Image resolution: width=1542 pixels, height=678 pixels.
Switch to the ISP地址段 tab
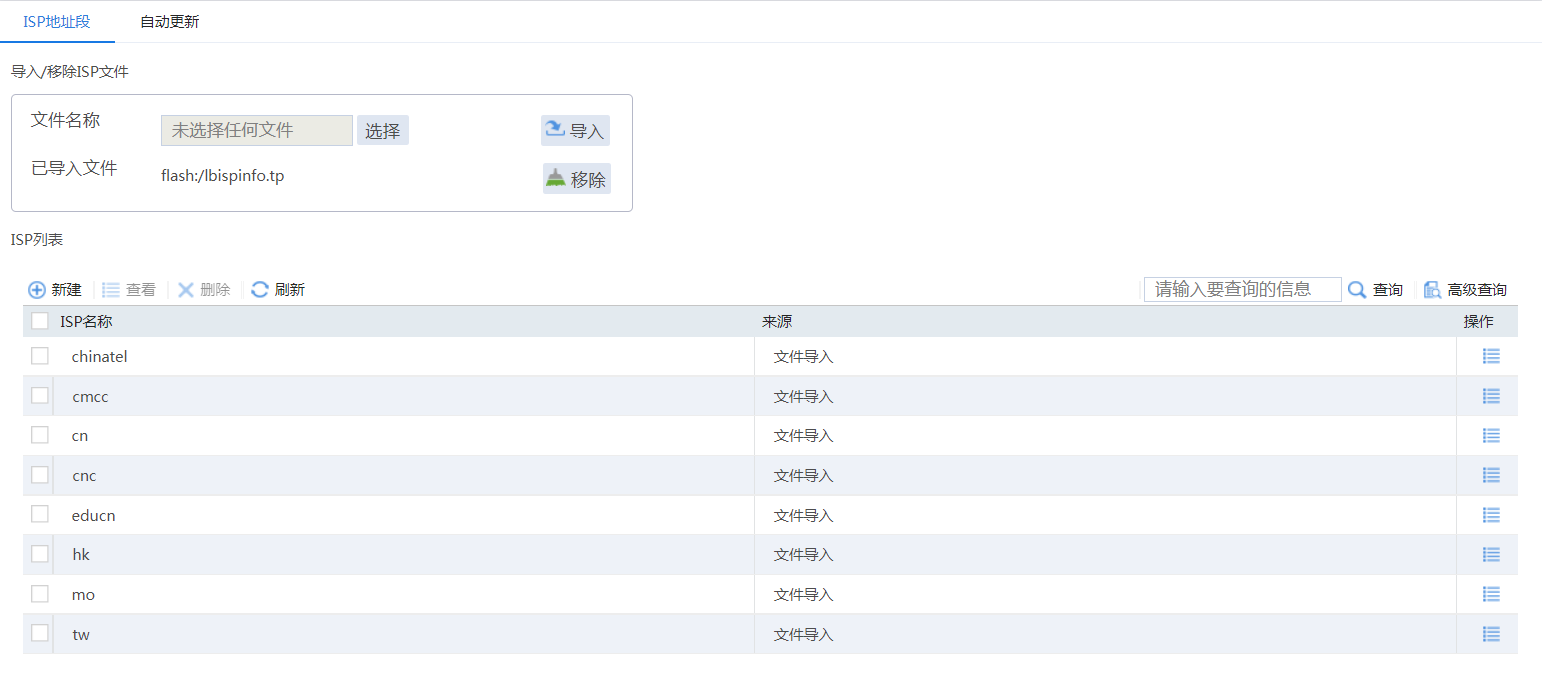57,21
